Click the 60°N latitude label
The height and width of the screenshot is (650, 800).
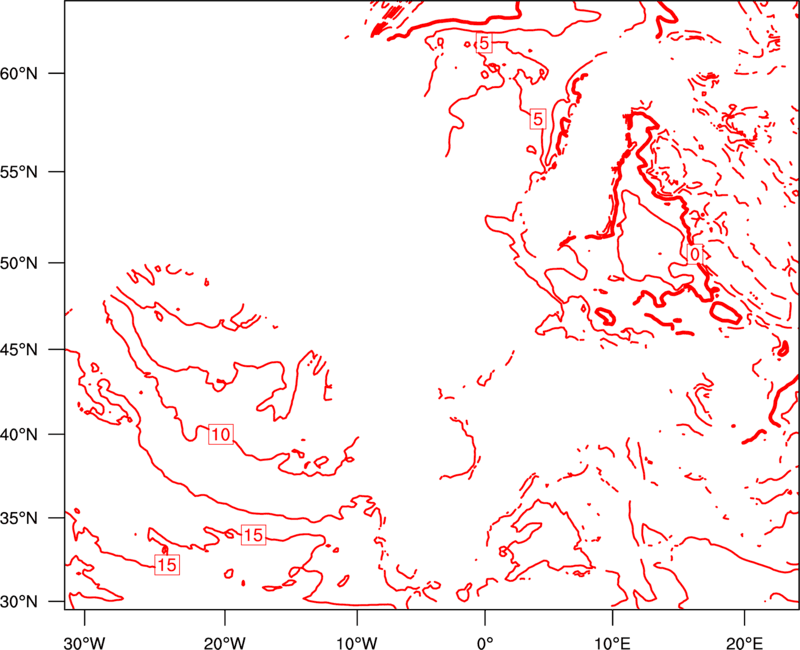coord(19,73)
